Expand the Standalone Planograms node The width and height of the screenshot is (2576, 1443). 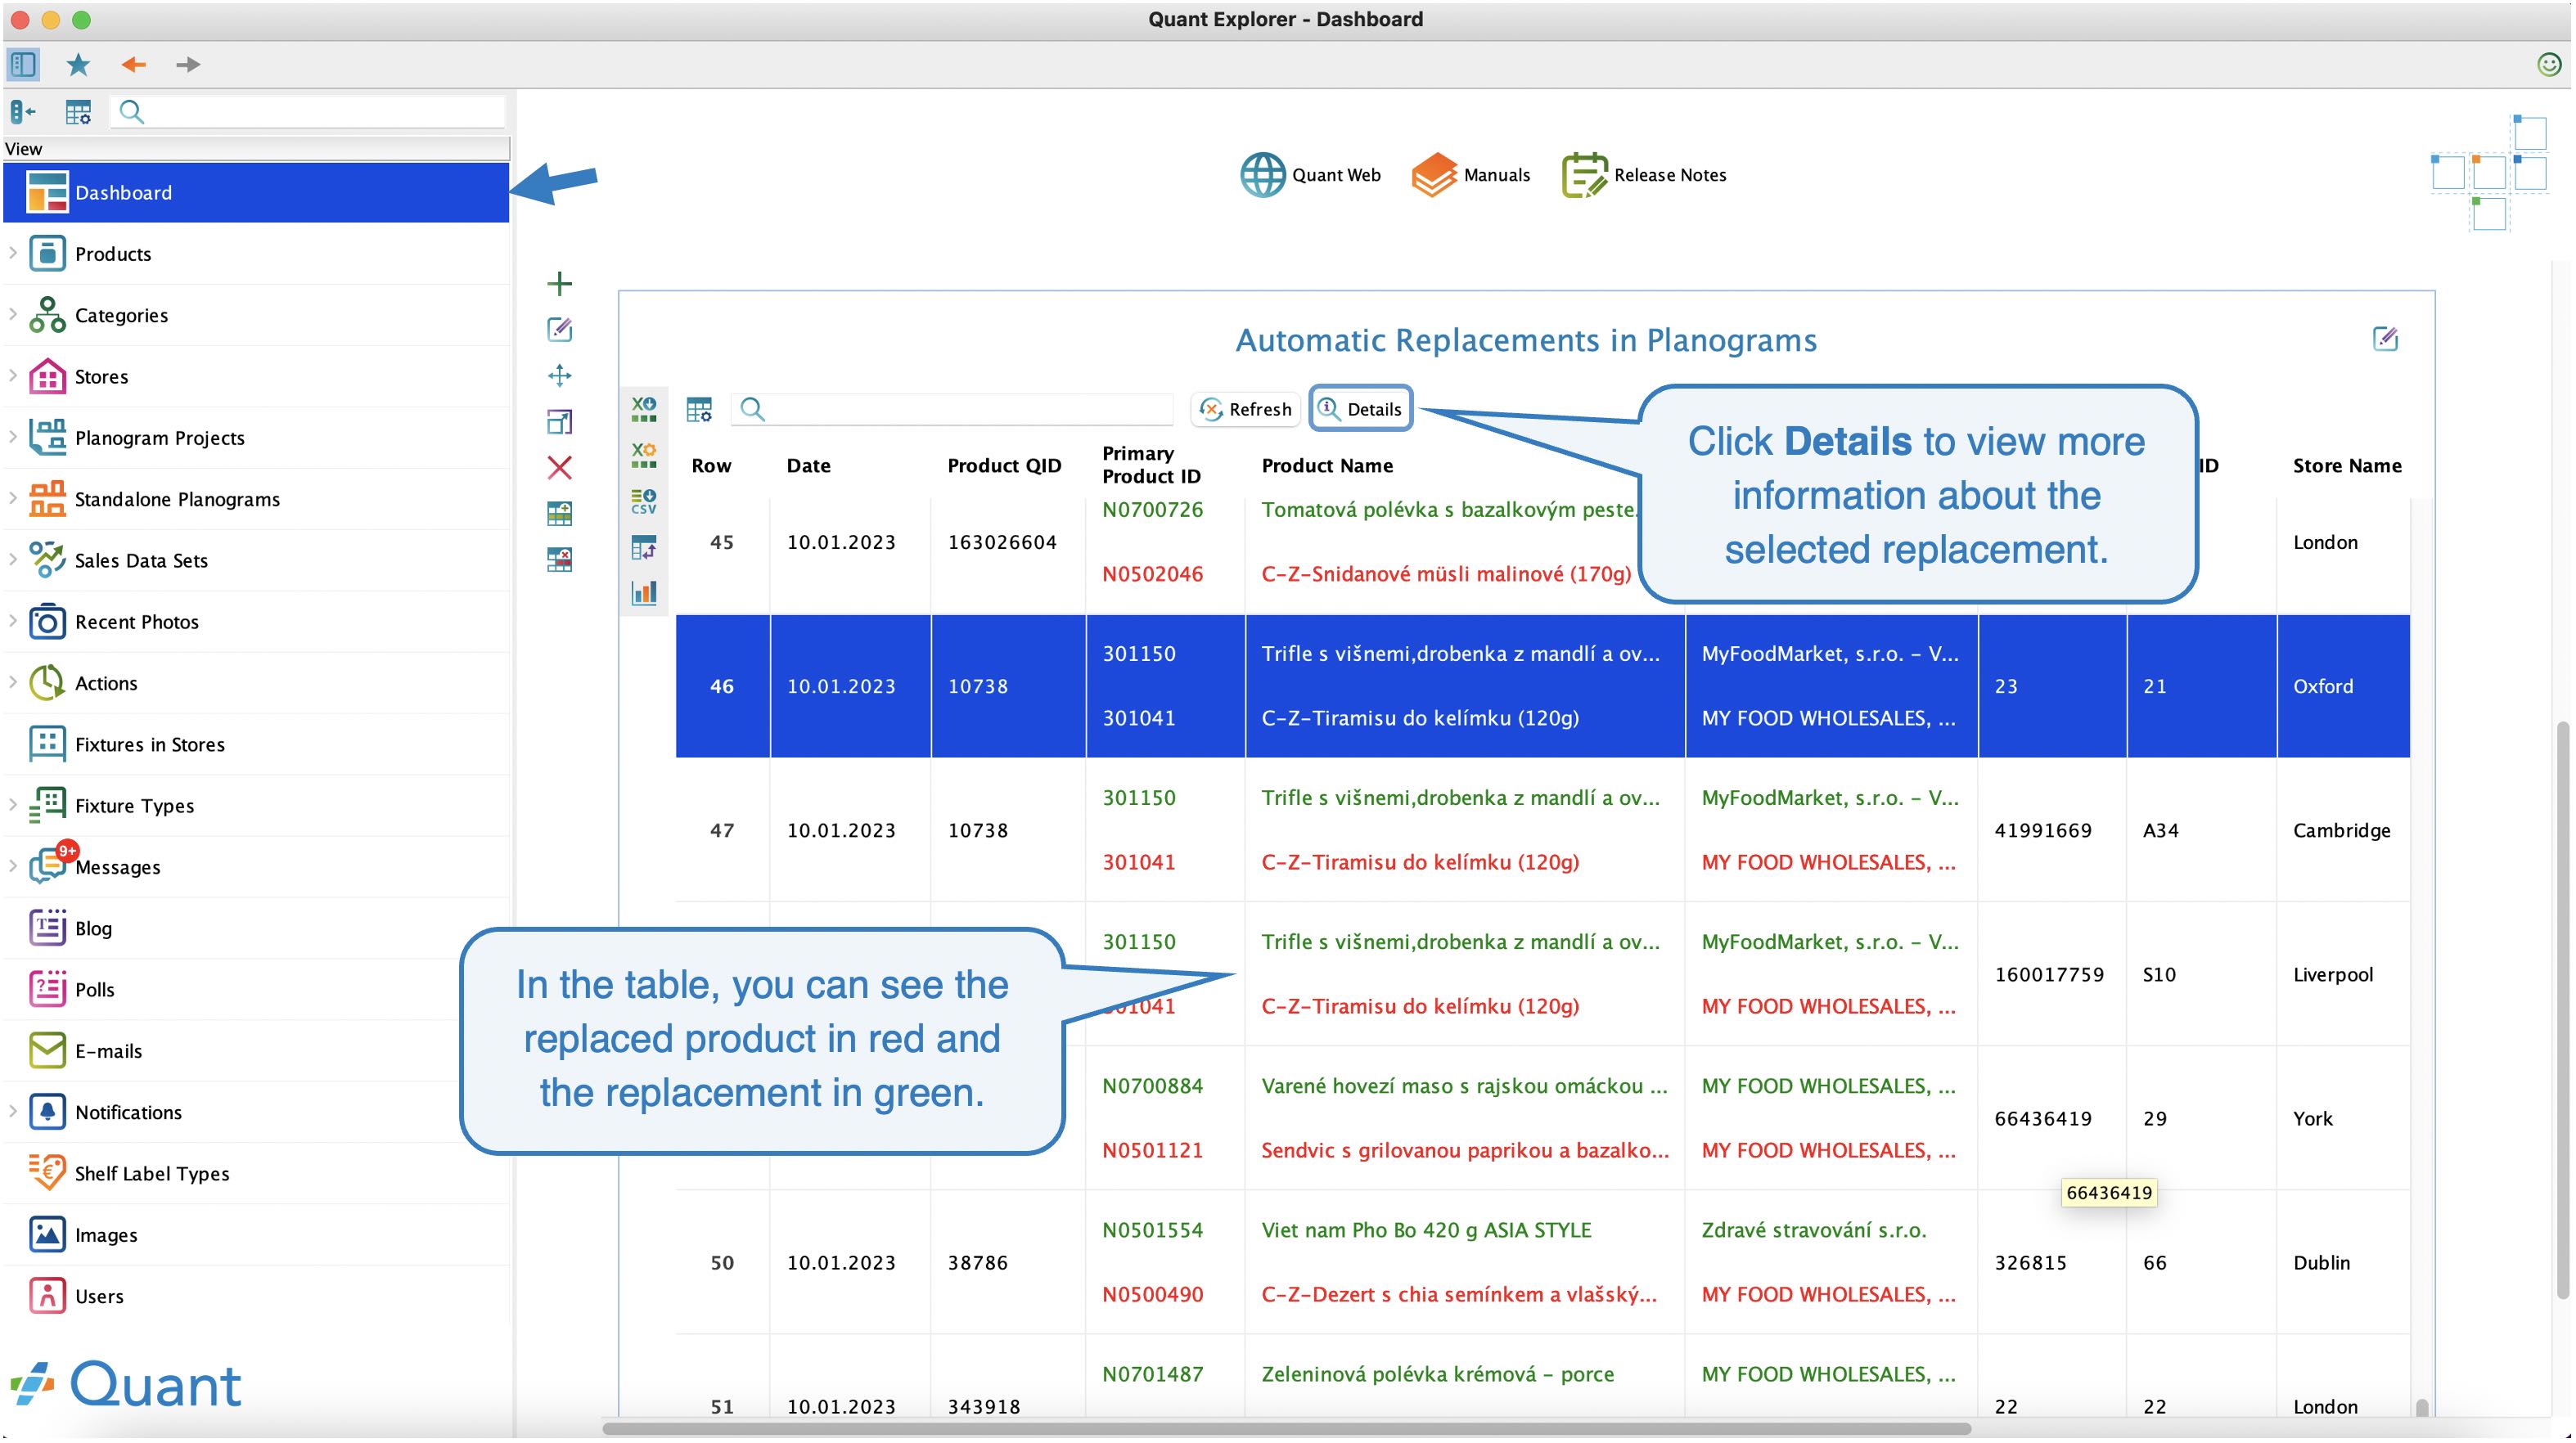coord(13,499)
